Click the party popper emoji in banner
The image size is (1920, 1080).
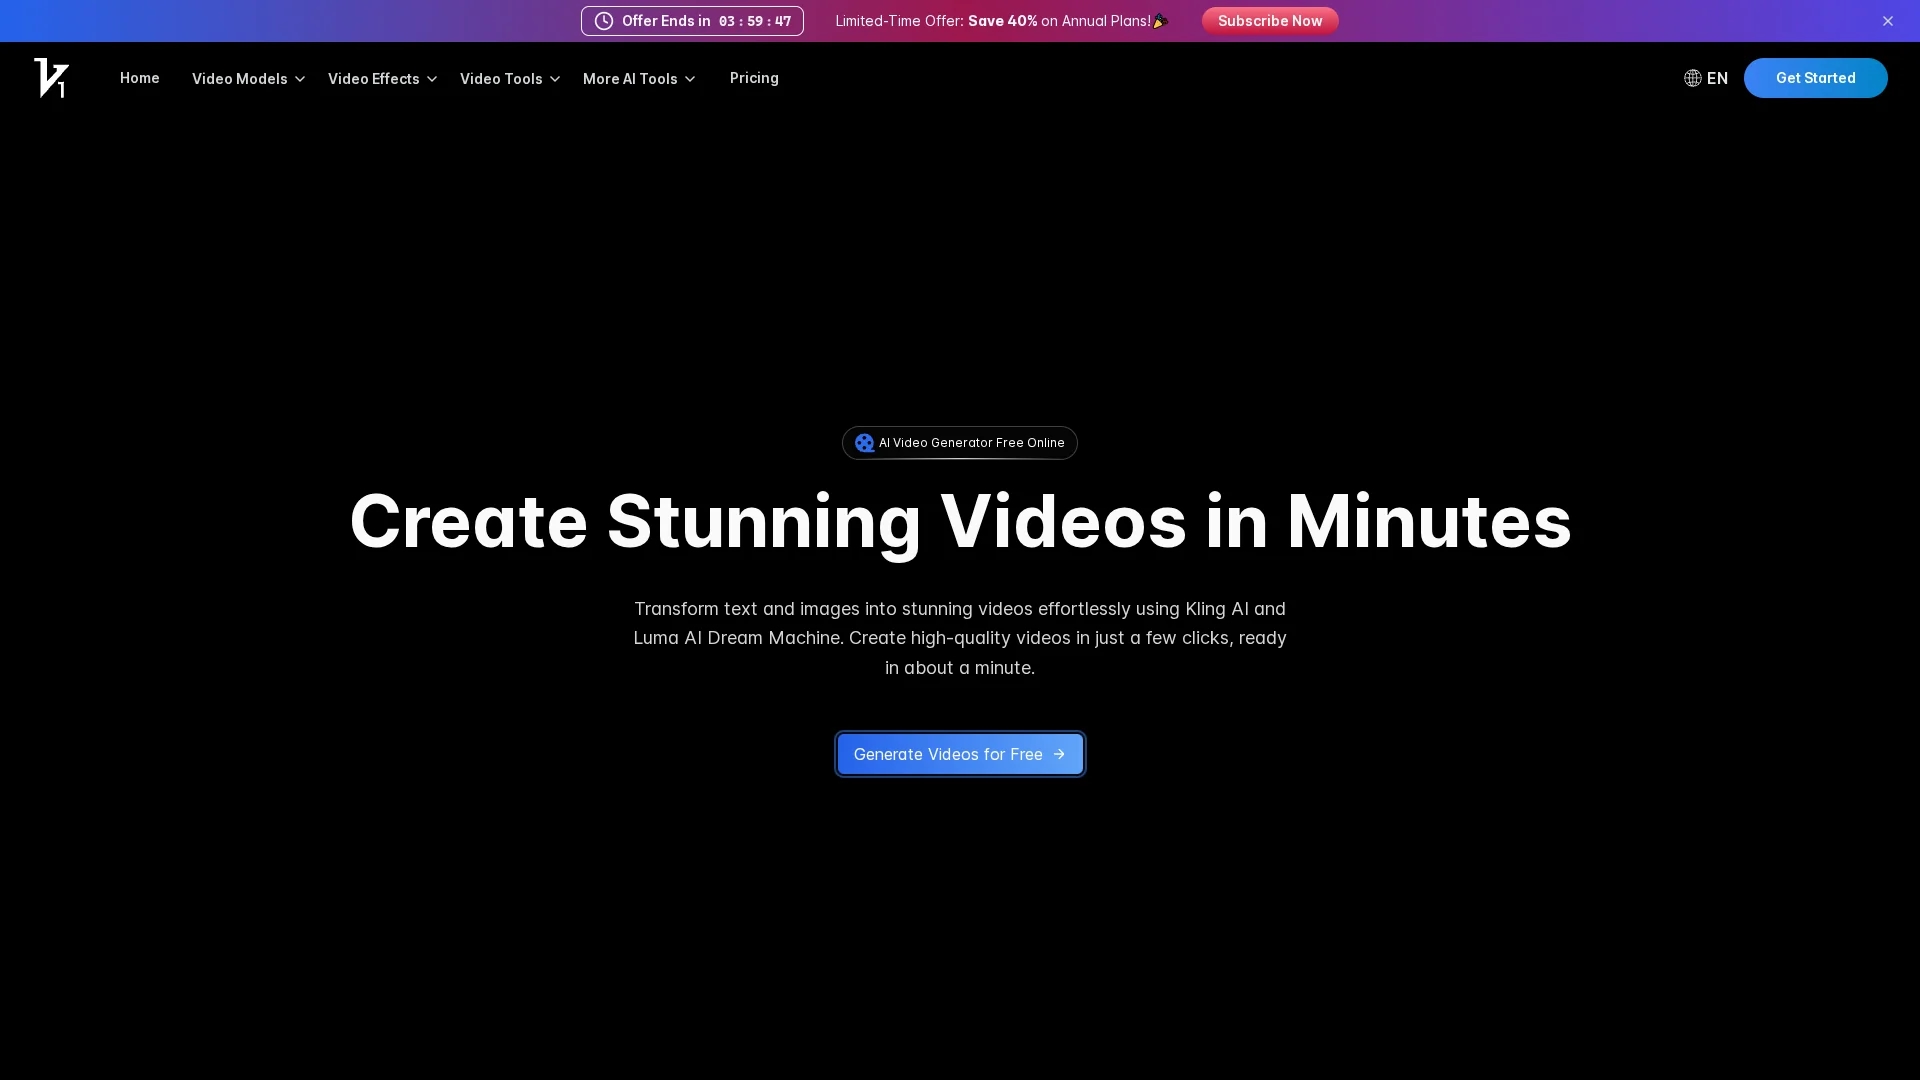[1160, 21]
